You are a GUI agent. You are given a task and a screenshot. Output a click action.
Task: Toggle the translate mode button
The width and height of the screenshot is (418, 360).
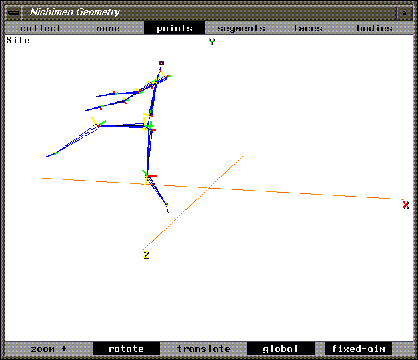[203, 349]
